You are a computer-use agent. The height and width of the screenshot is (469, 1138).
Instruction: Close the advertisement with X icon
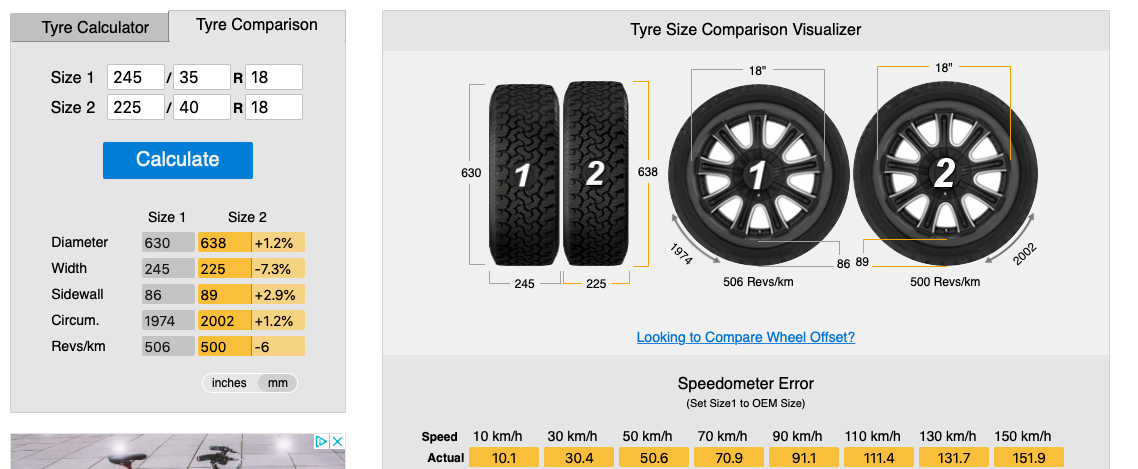pos(337,441)
